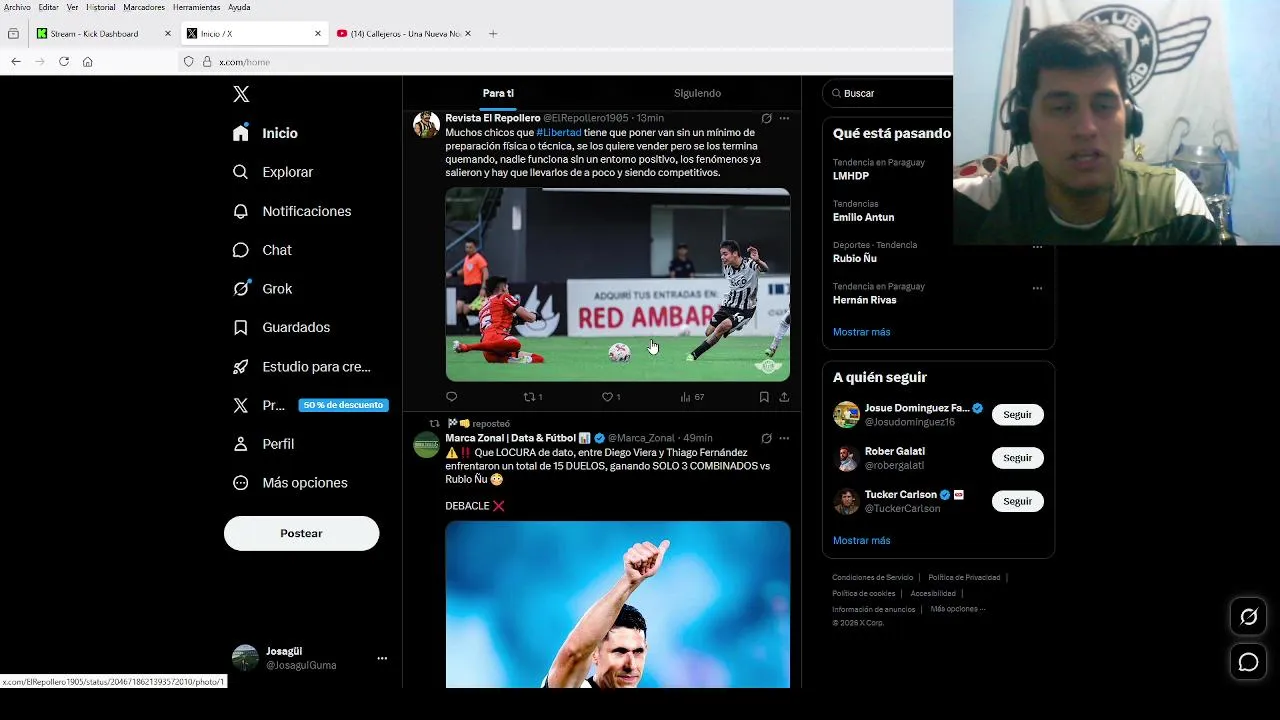Open more menu on Marca Zonal post

pyautogui.click(x=784, y=438)
